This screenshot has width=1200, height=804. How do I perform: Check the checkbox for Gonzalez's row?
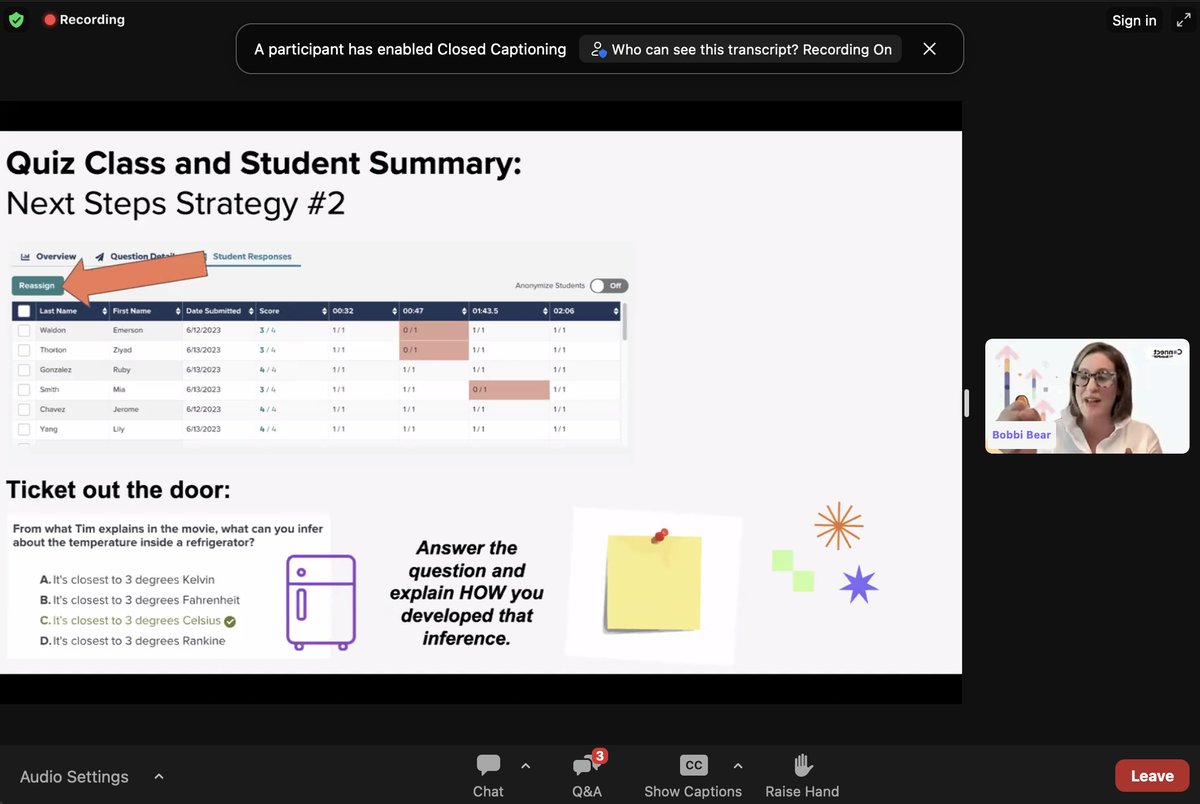[x=24, y=369]
